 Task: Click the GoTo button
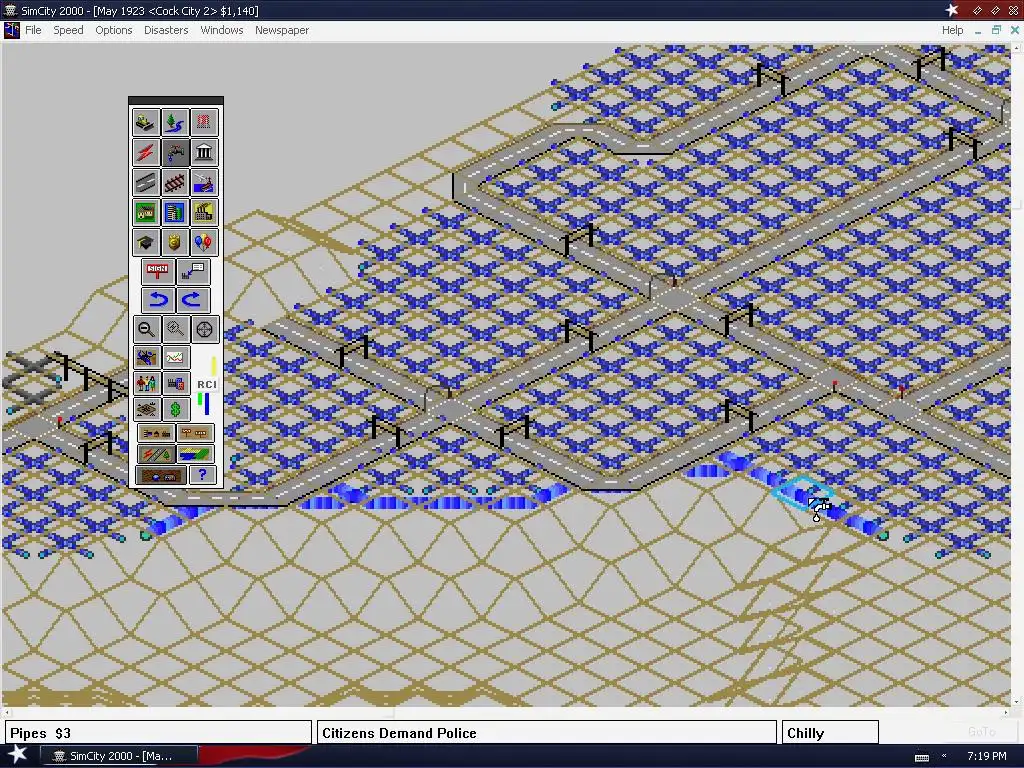tap(982, 732)
